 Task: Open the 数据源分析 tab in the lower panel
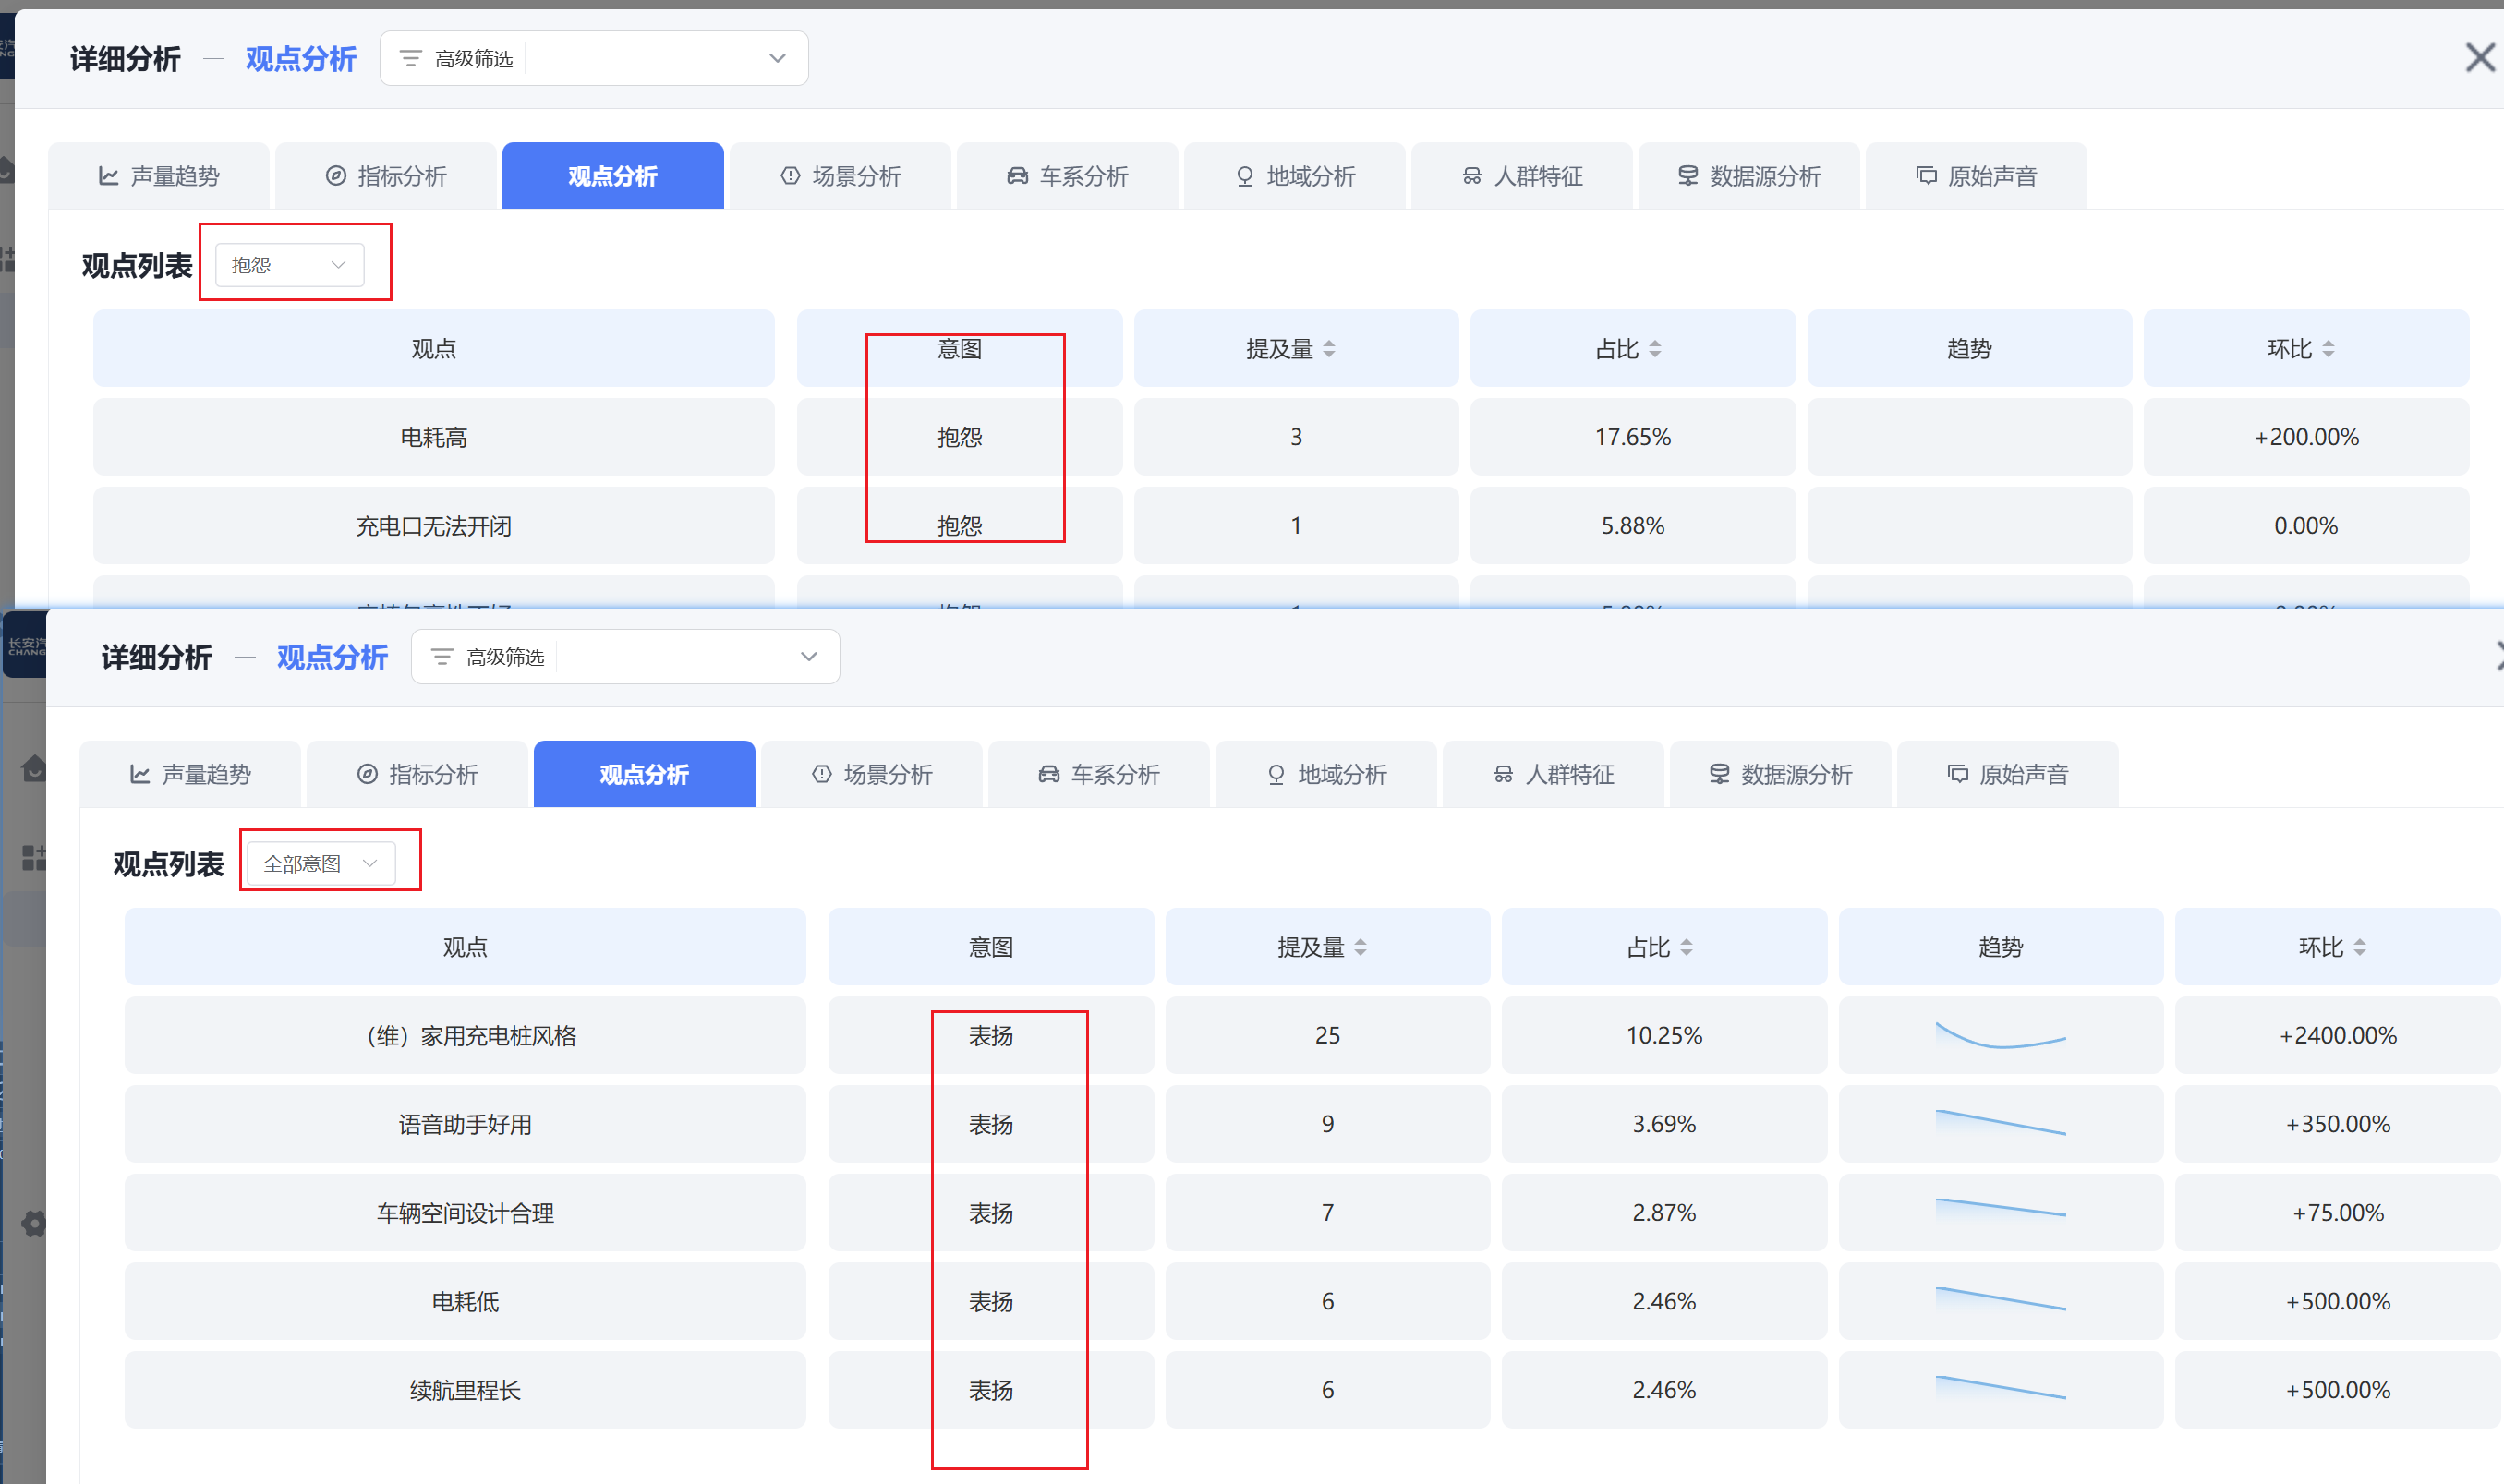[1780, 774]
